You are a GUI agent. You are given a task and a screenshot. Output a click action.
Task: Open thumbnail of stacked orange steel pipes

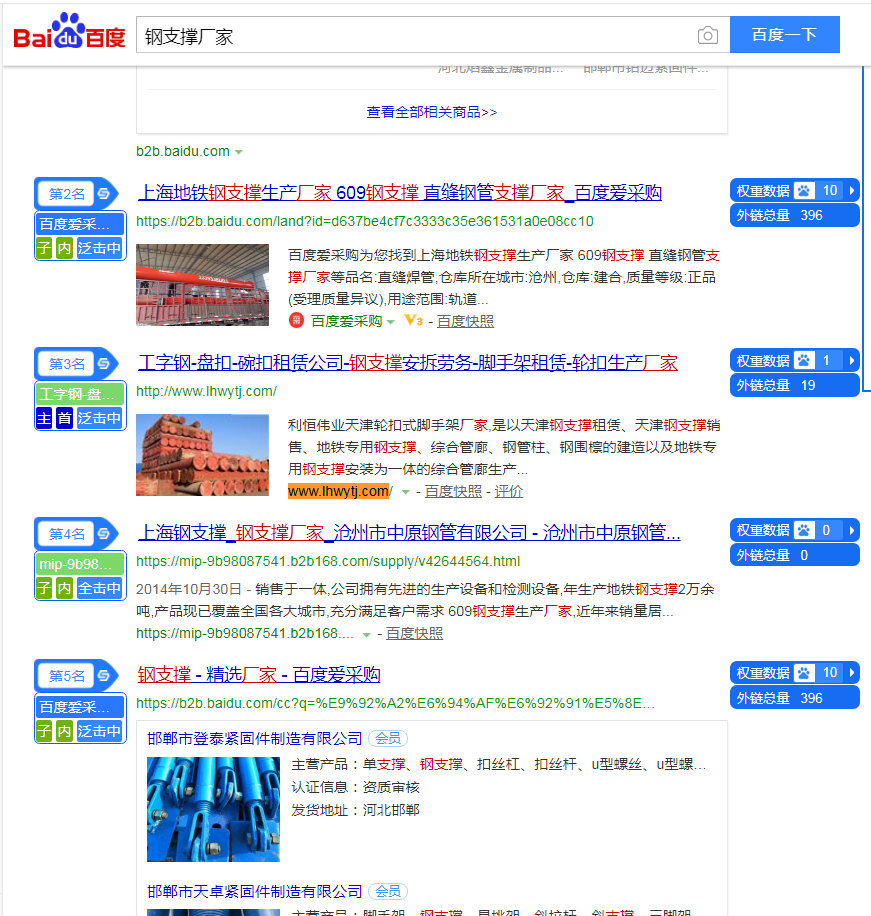[x=202, y=455]
